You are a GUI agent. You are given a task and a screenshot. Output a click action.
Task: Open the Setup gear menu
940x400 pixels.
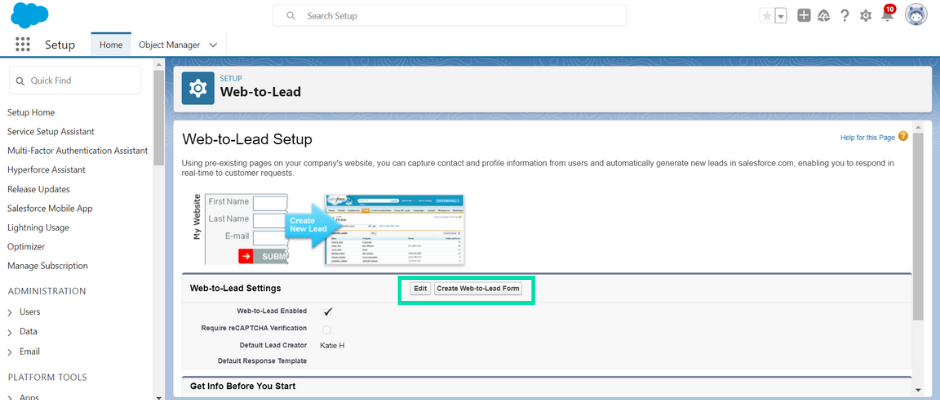click(x=866, y=16)
